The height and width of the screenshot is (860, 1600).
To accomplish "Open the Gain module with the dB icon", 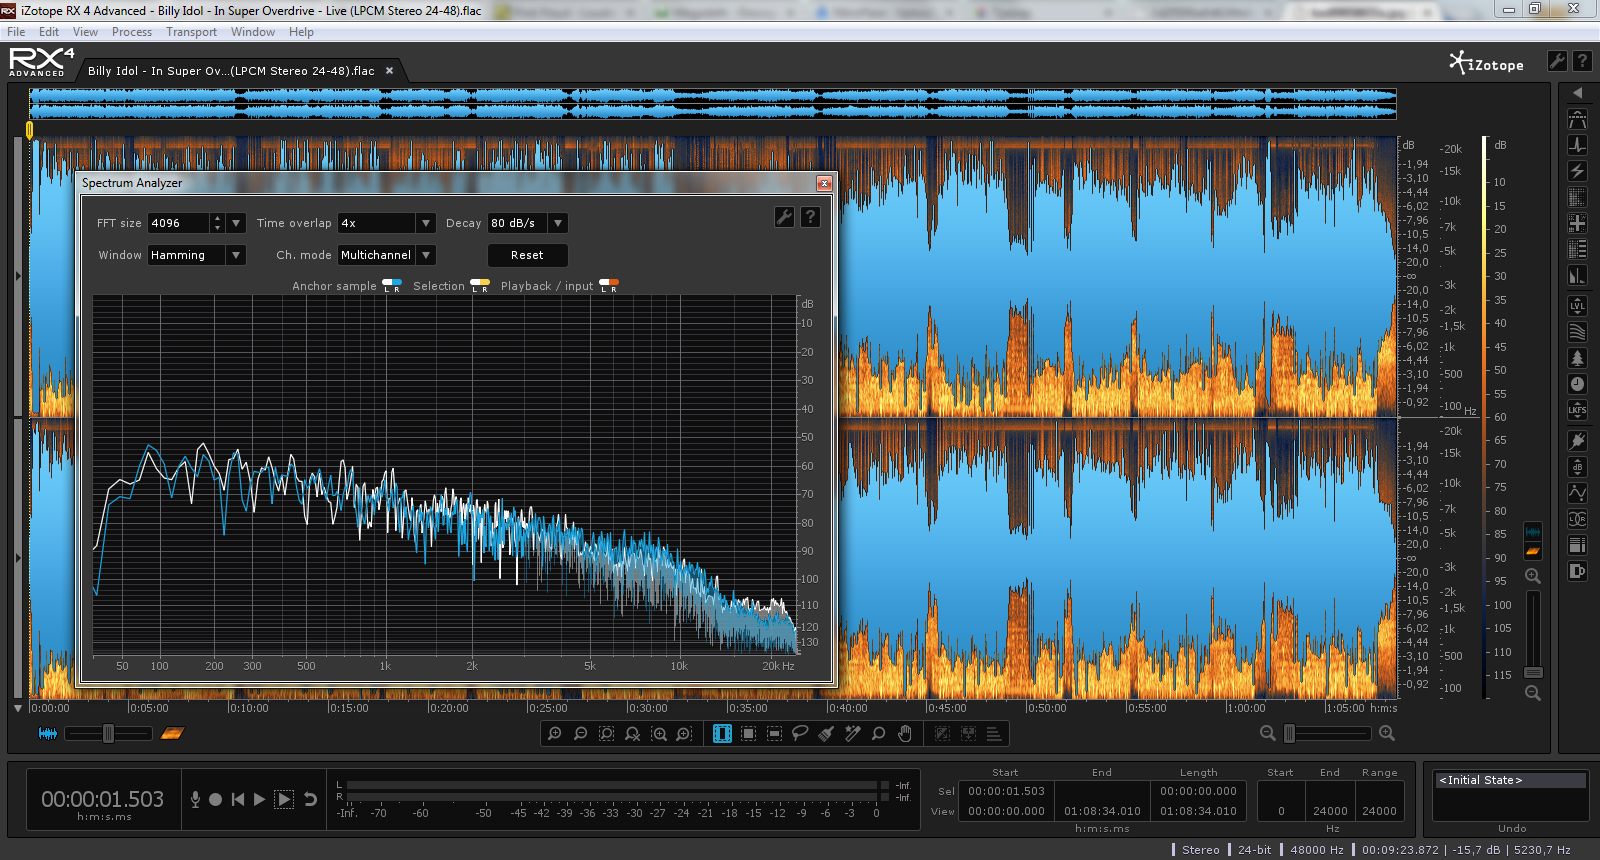I will [x=1577, y=467].
